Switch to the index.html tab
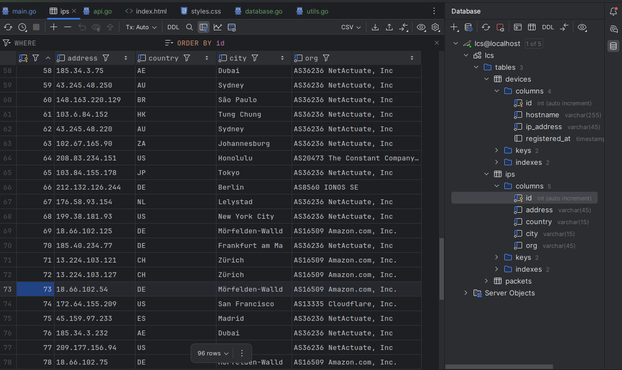The height and width of the screenshot is (370, 622). pyautogui.click(x=146, y=11)
